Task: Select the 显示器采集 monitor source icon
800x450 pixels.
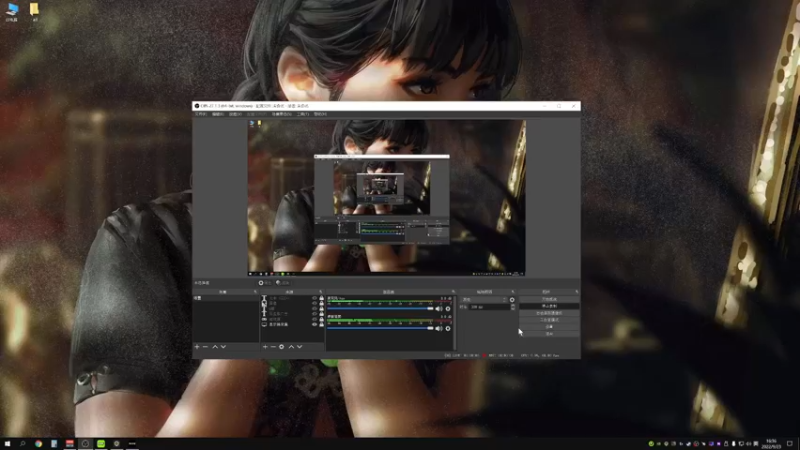Action: point(264,324)
